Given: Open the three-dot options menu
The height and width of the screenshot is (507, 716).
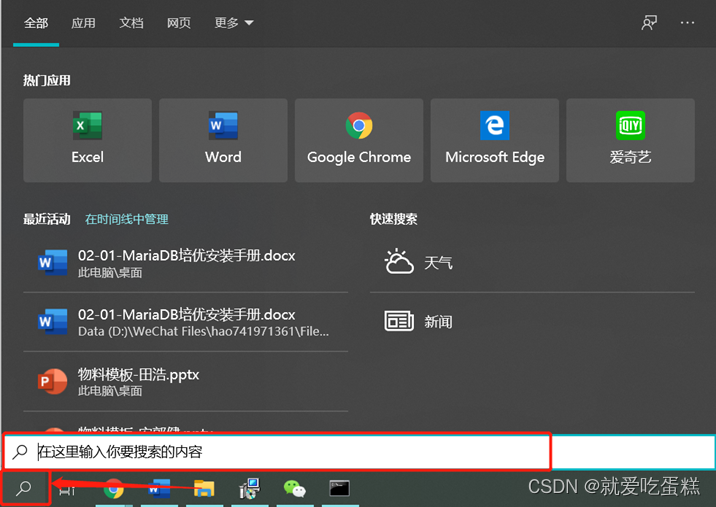Looking at the screenshot, I should pos(687,22).
